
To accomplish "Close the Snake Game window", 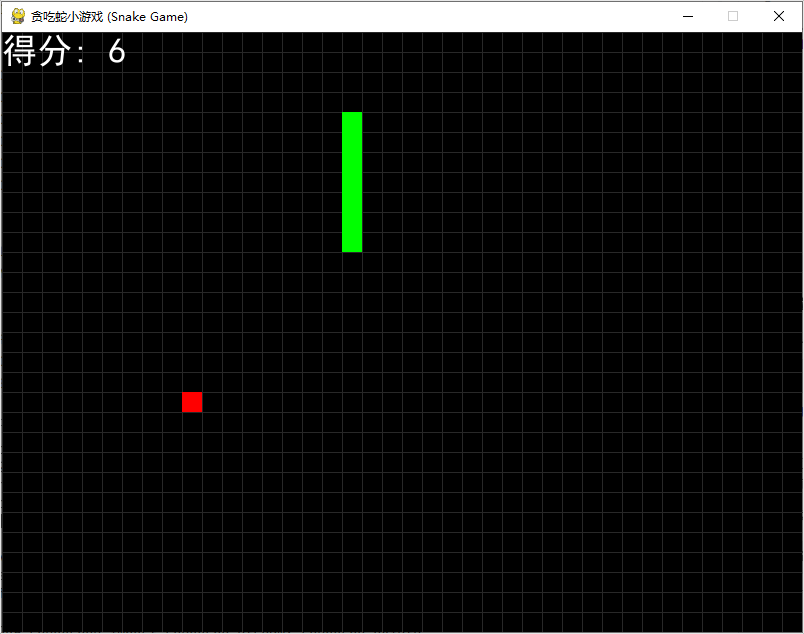I will tap(777, 16).
